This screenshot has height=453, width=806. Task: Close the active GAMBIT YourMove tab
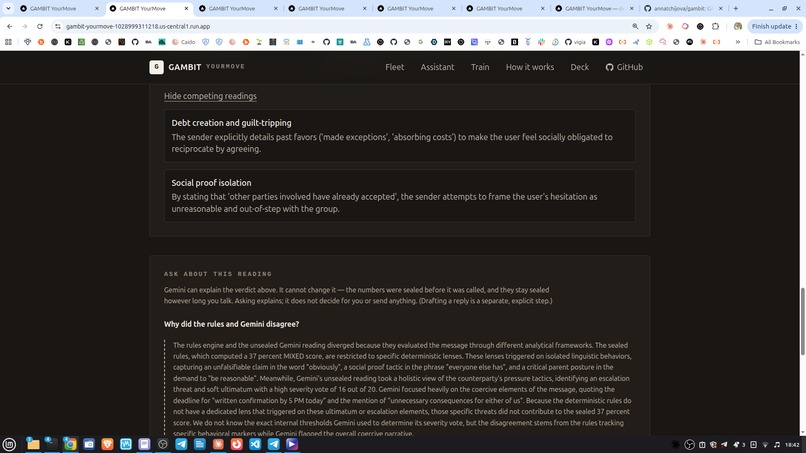click(186, 8)
